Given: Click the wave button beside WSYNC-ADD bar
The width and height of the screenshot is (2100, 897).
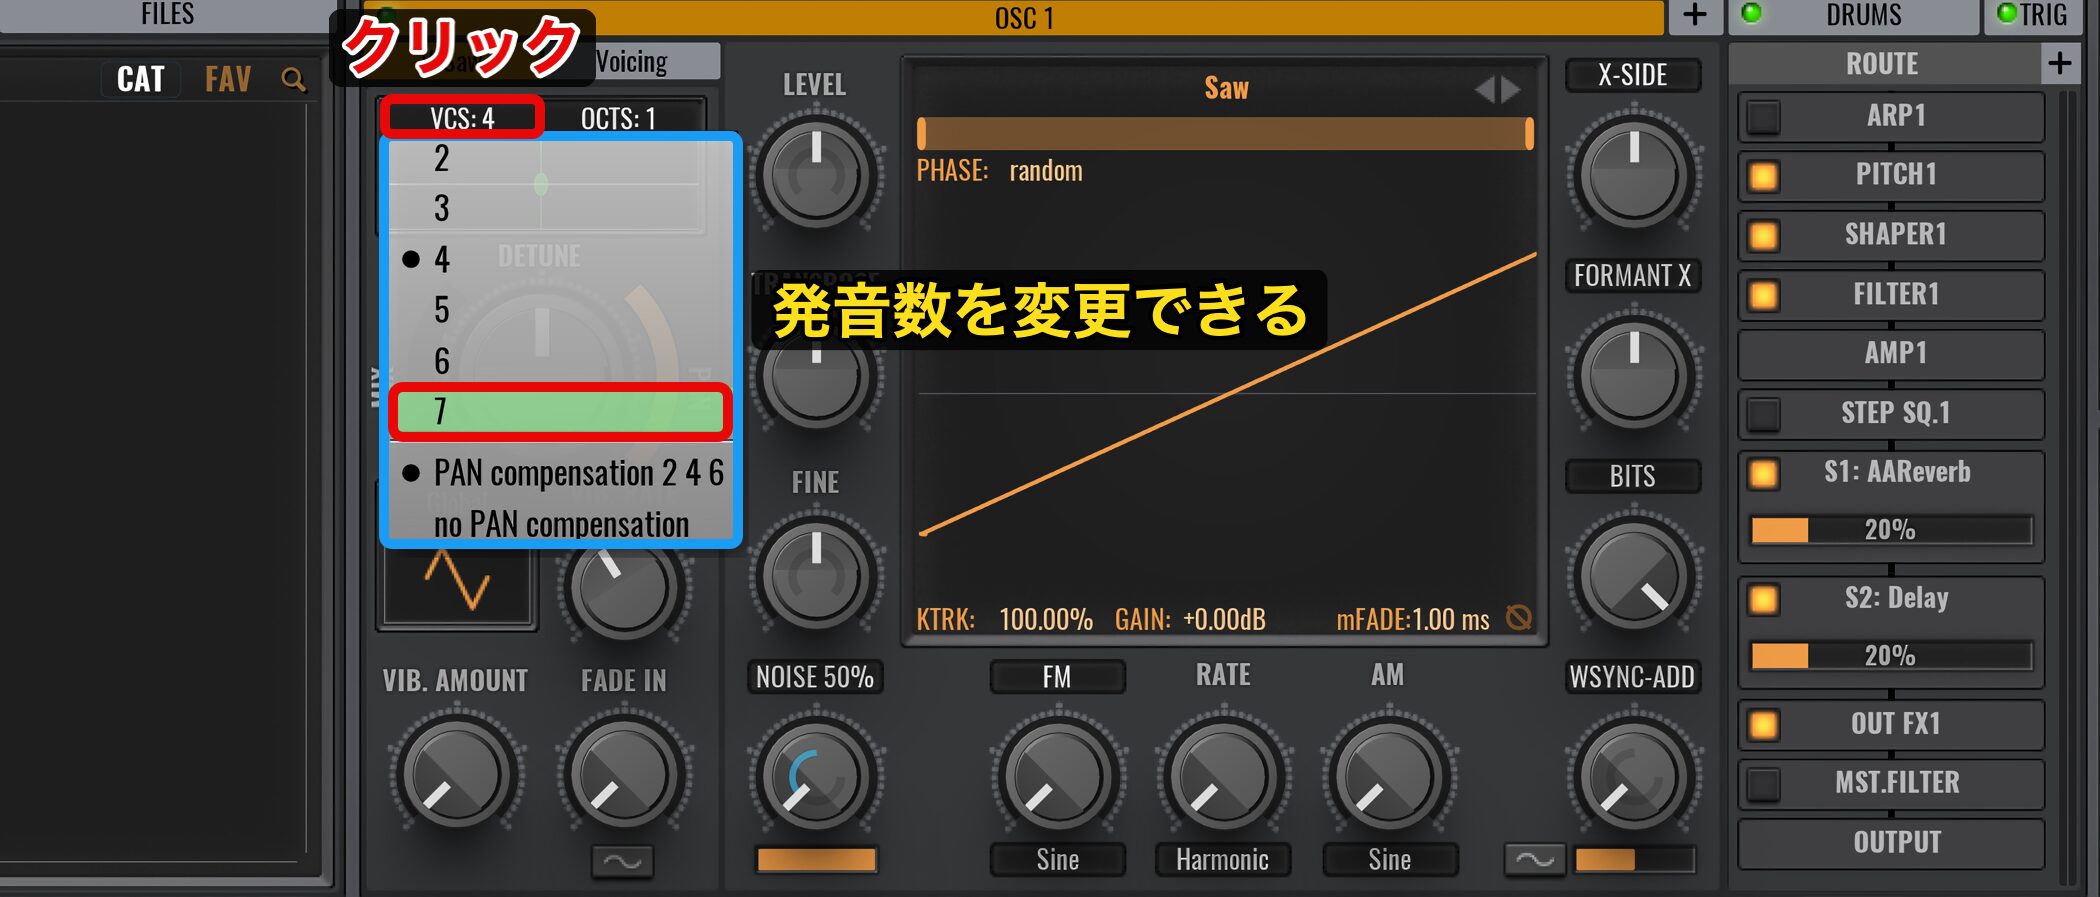Looking at the screenshot, I should tap(1535, 859).
